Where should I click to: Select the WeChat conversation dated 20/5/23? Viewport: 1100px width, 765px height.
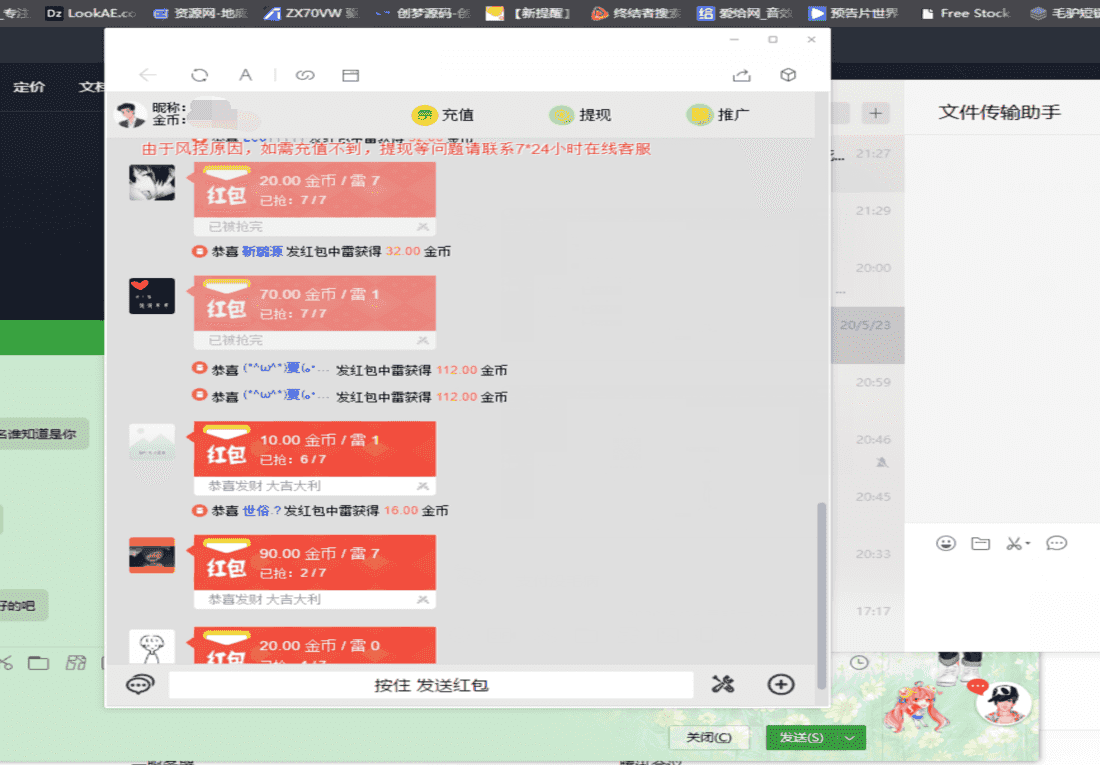click(x=867, y=335)
